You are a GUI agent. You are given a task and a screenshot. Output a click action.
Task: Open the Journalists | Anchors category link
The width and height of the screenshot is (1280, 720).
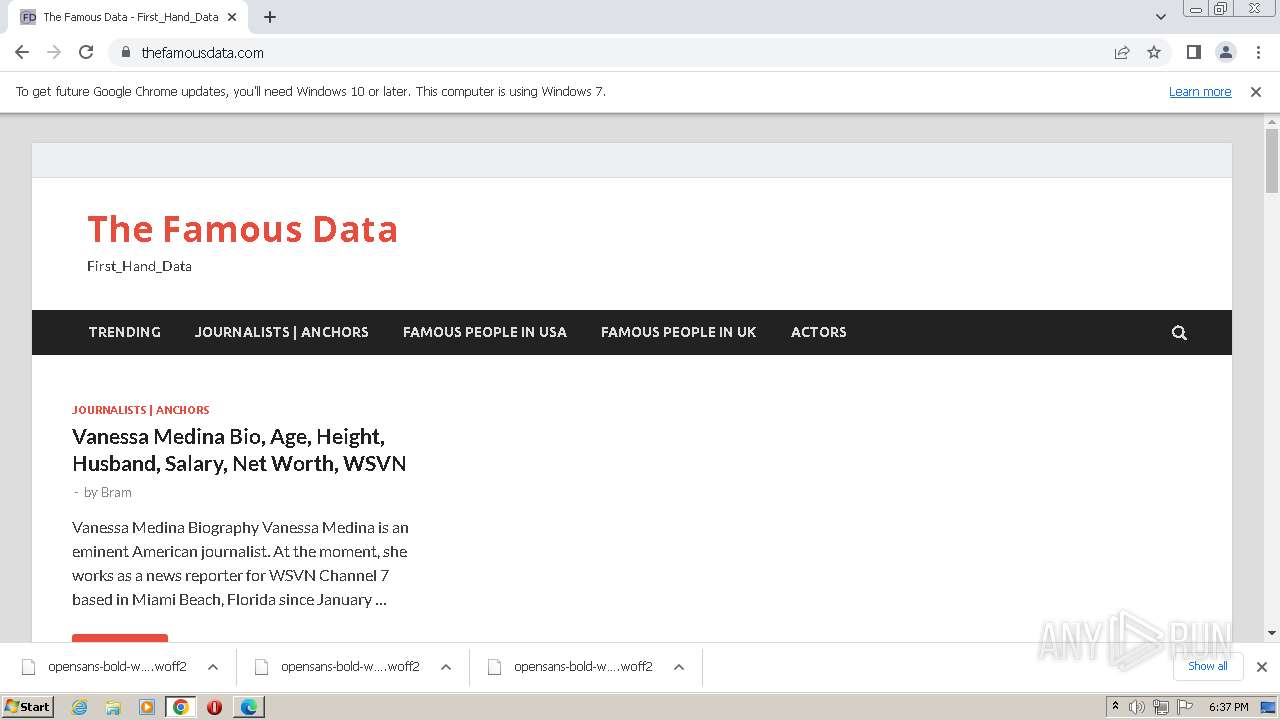[x=141, y=410]
